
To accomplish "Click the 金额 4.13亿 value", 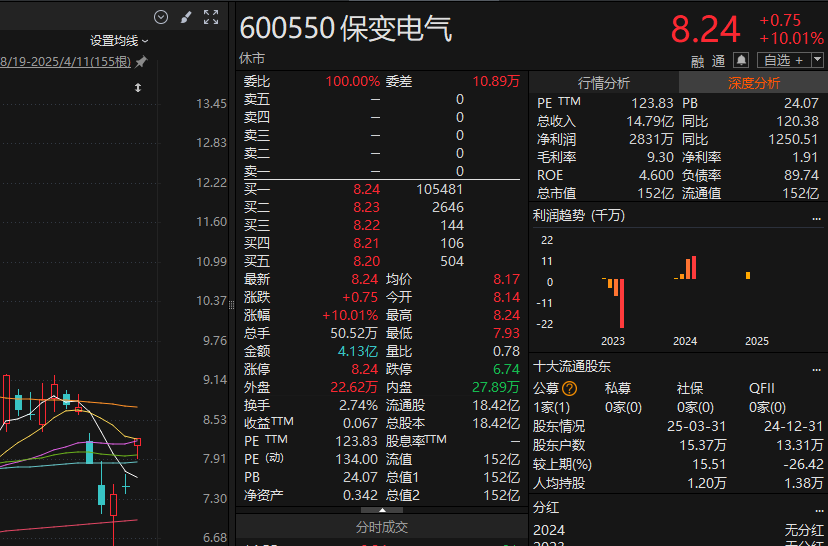I will click(357, 351).
